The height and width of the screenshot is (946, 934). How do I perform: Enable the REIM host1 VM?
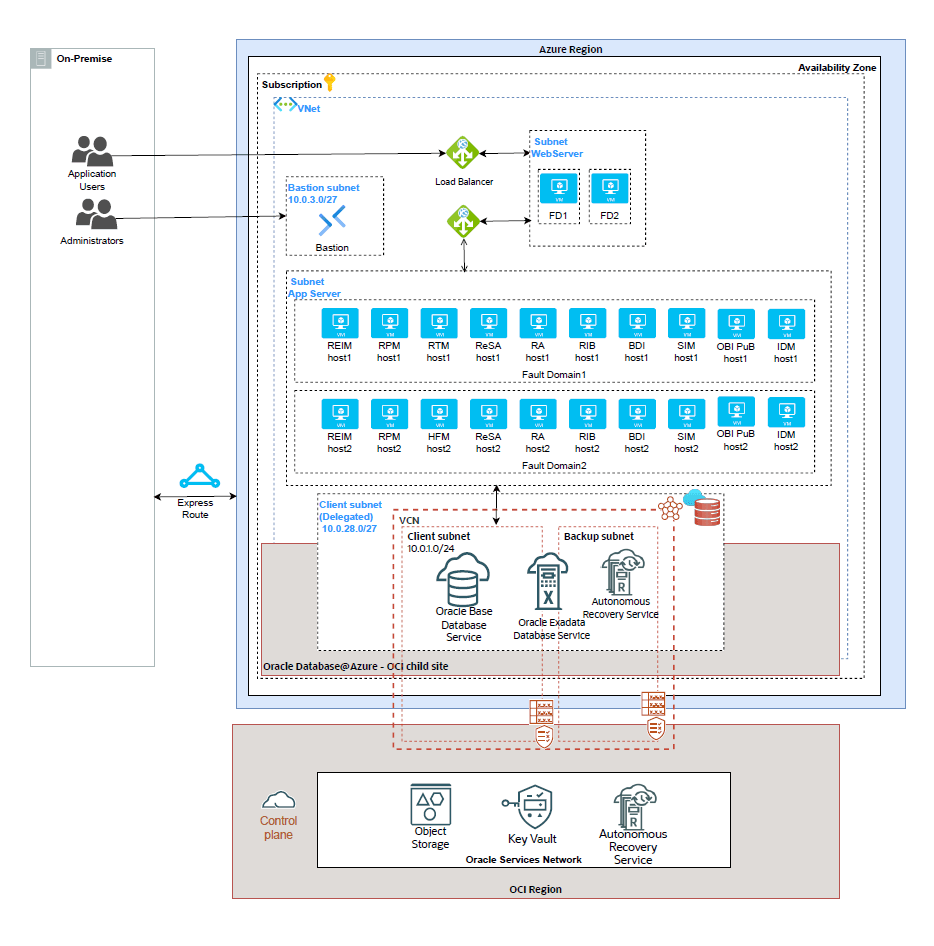click(x=339, y=323)
